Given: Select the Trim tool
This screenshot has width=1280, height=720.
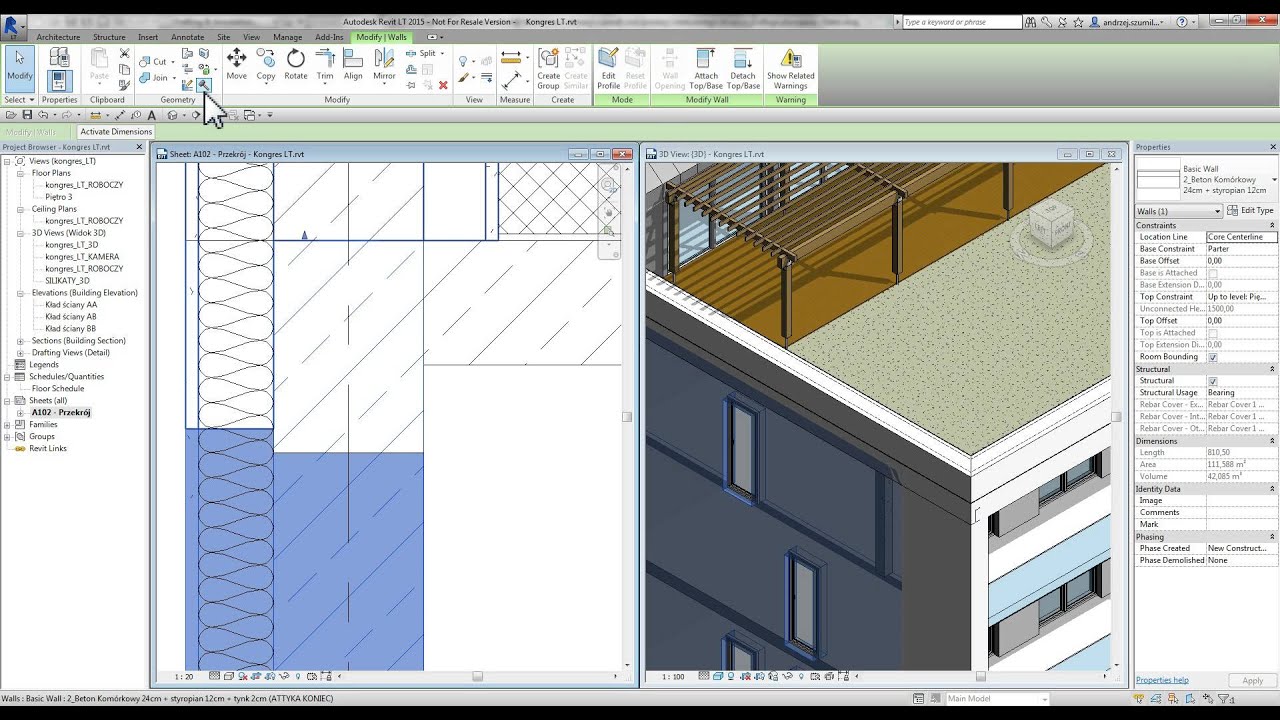Looking at the screenshot, I should [325, 64].
